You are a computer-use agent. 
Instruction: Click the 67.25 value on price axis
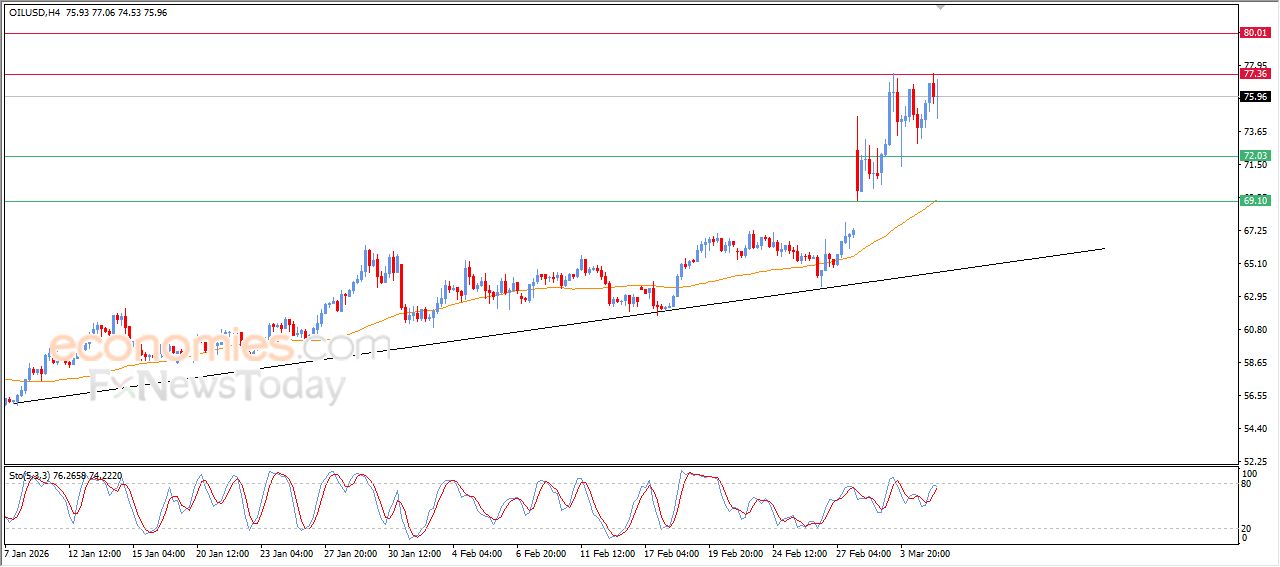1255,231
